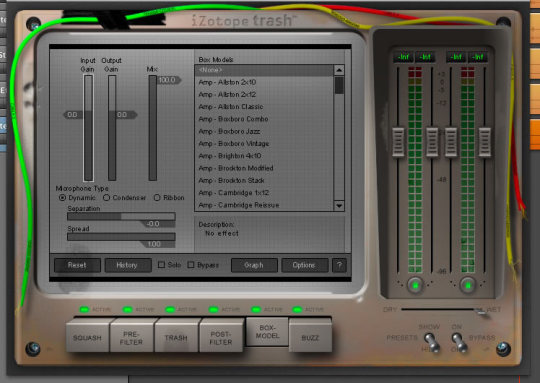
Task: Click the Dry/Wet mix slider handle
Action: (480, 311)
